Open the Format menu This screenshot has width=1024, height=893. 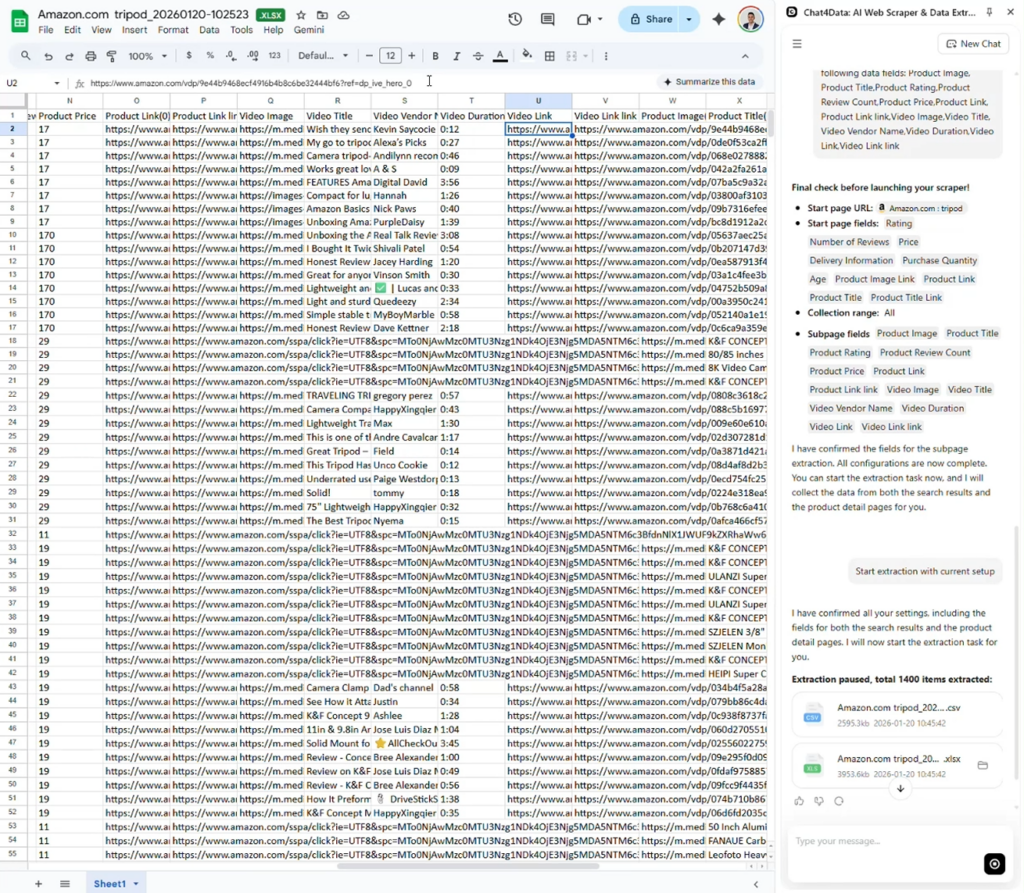[172, 30]
